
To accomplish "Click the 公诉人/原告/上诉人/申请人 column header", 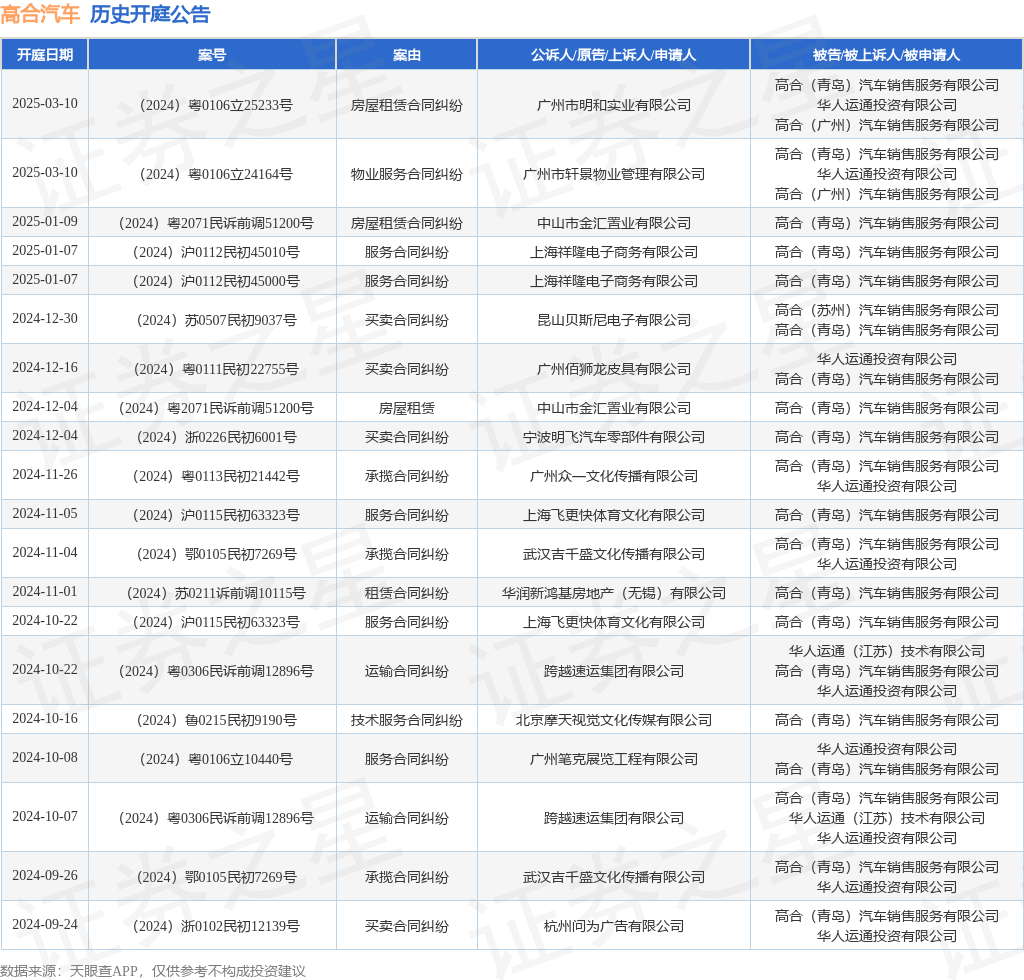I will point(613,55).
